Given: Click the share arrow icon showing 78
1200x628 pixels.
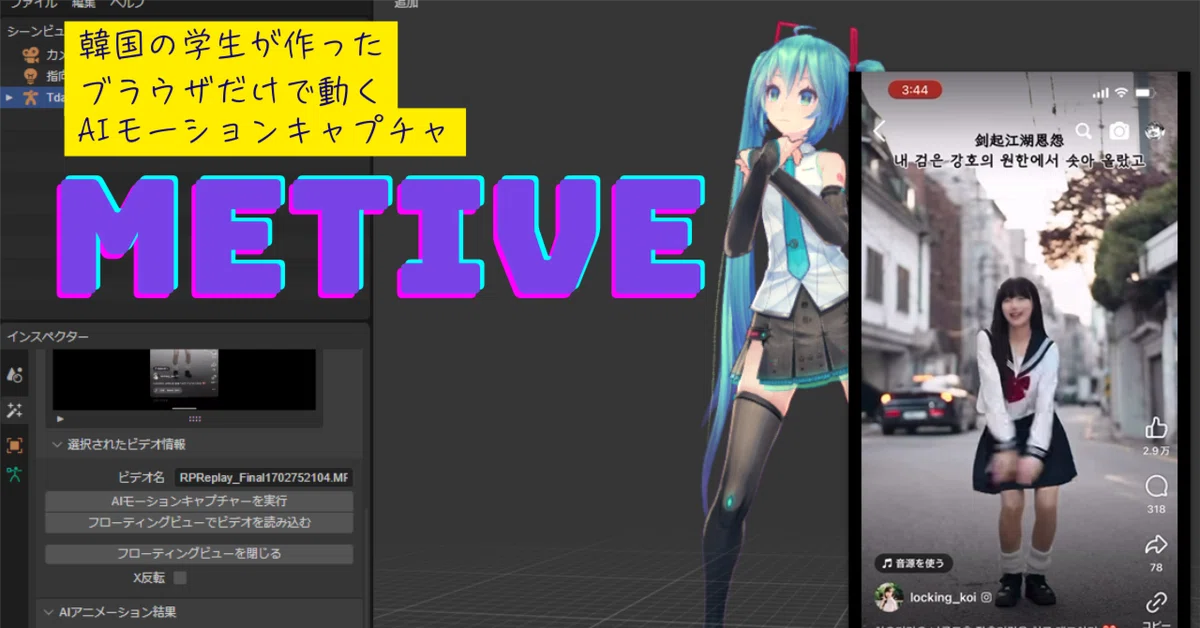Looking at the screenshot, I should point(1156,543).
